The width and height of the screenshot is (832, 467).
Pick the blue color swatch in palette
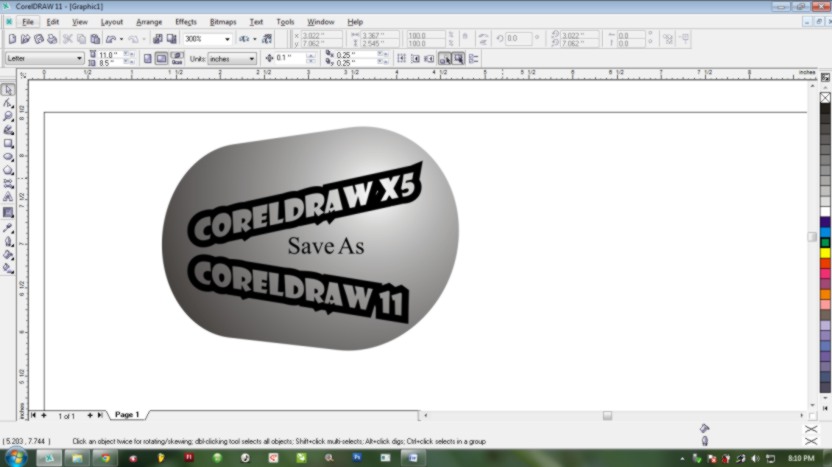(x=825, y=232)
